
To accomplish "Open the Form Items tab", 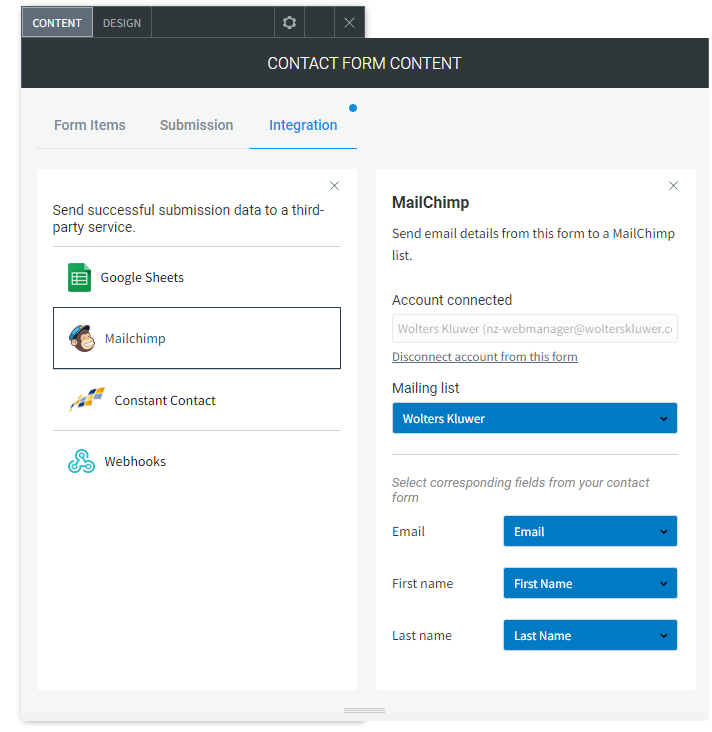I will (90, 125).
